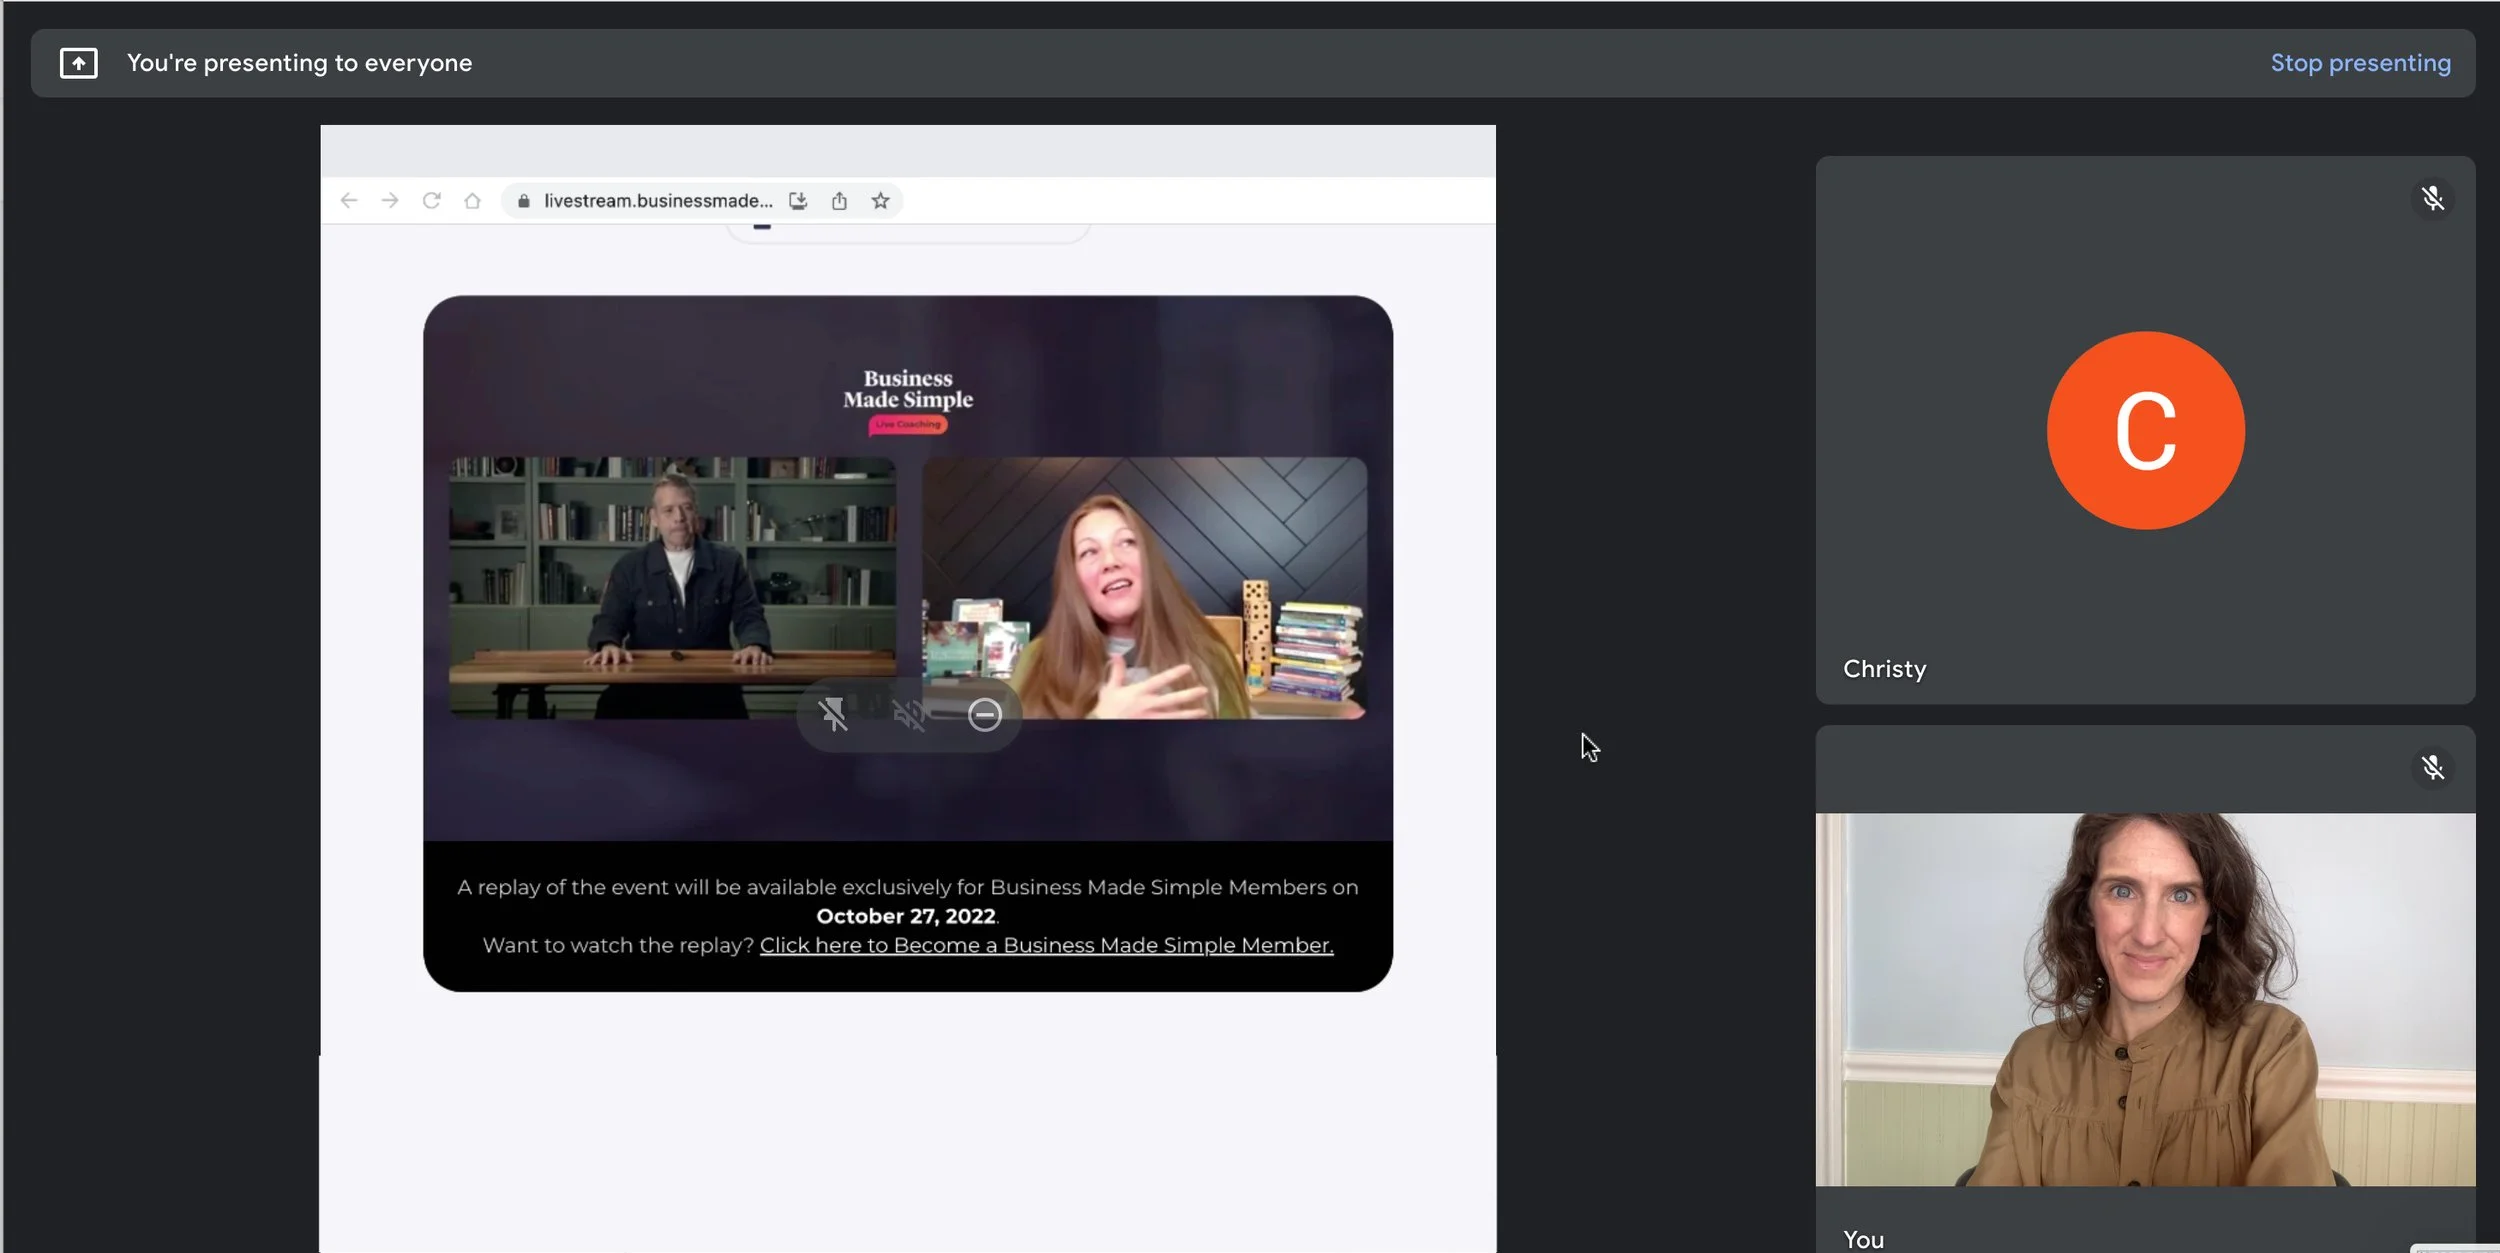Click Stop presenting link
Viewport: 2500px width, 1253px height.
click(x=2359, y=63)
